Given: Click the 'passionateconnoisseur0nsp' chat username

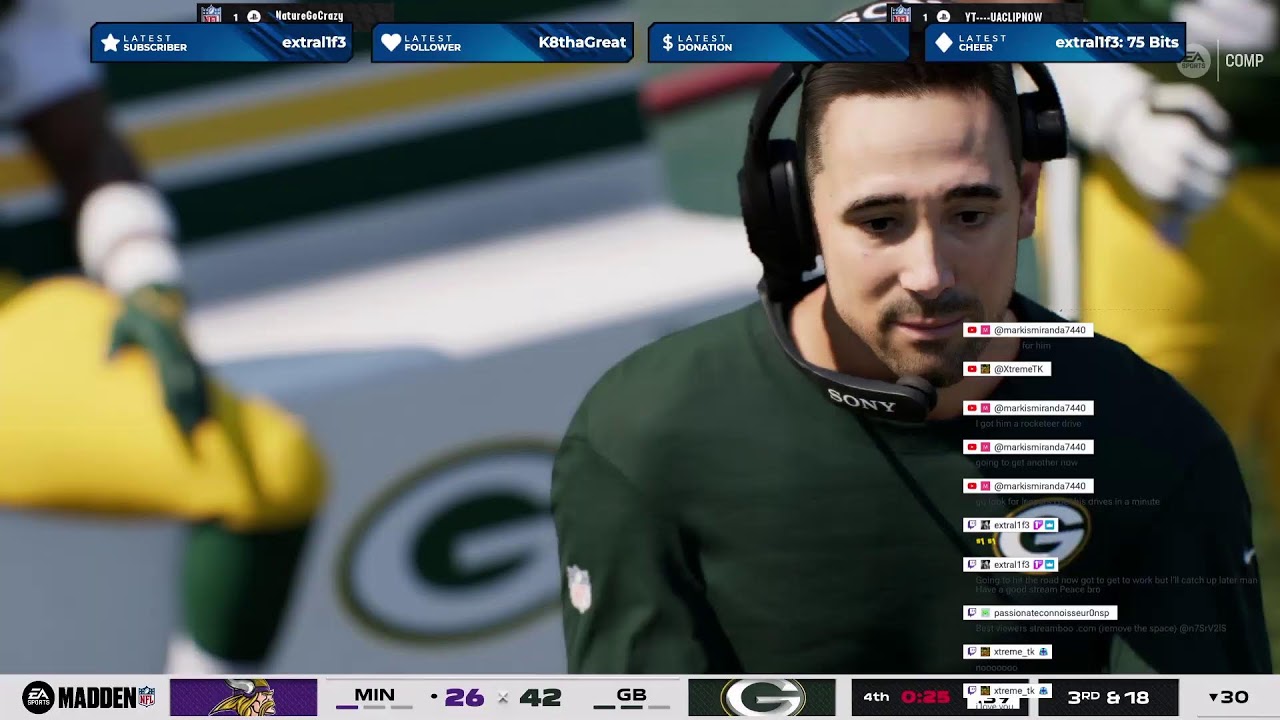Looking at the screenshot, I should [1052, 613].
